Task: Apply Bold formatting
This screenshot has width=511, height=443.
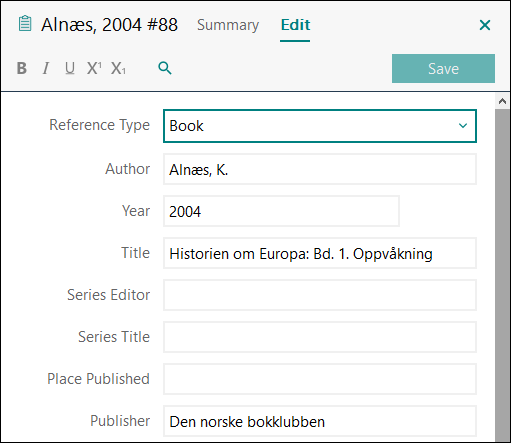Action: [x=22, y=68]
